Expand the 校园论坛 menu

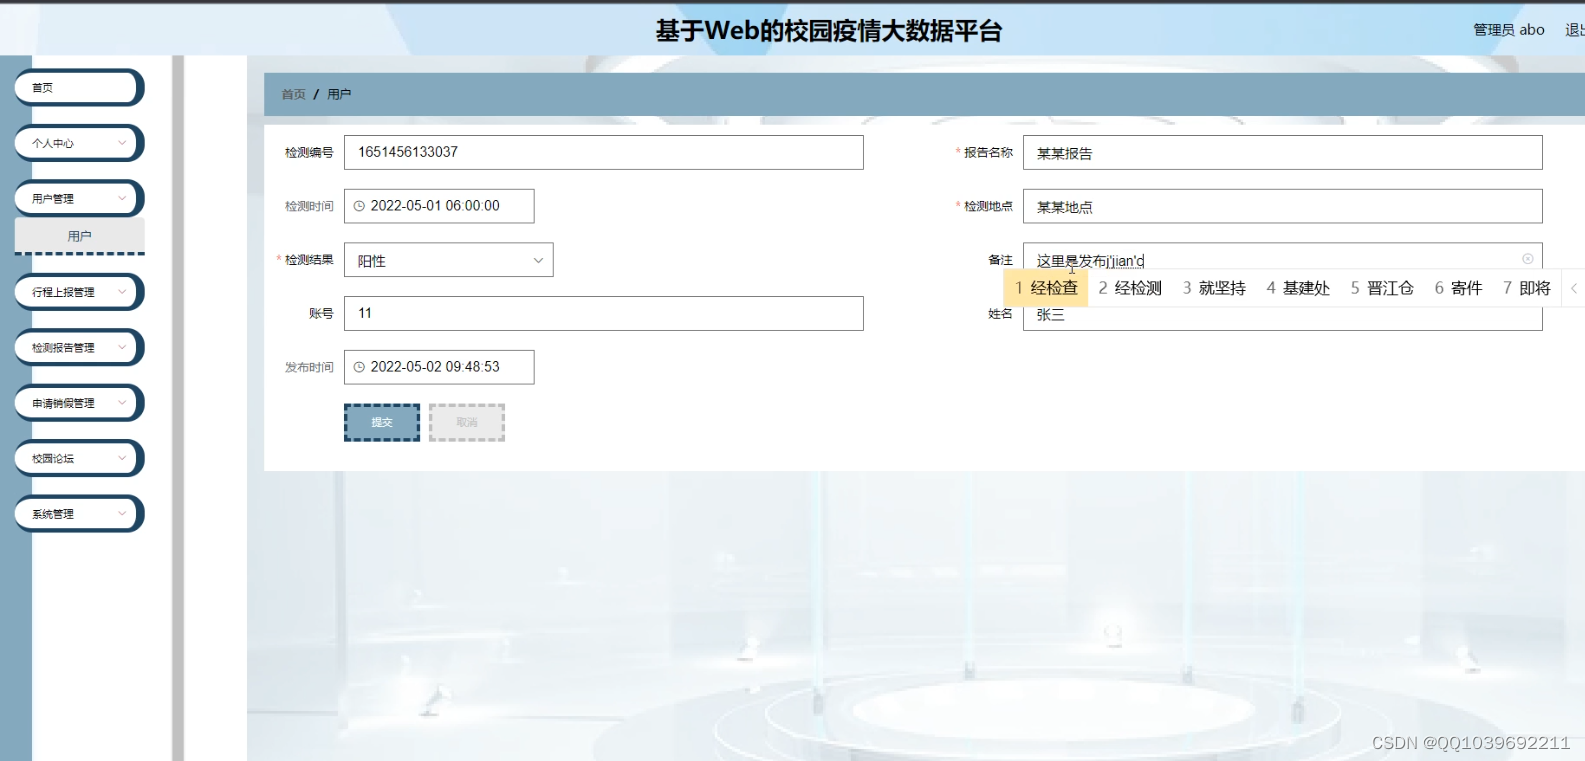tap(79, 458)
